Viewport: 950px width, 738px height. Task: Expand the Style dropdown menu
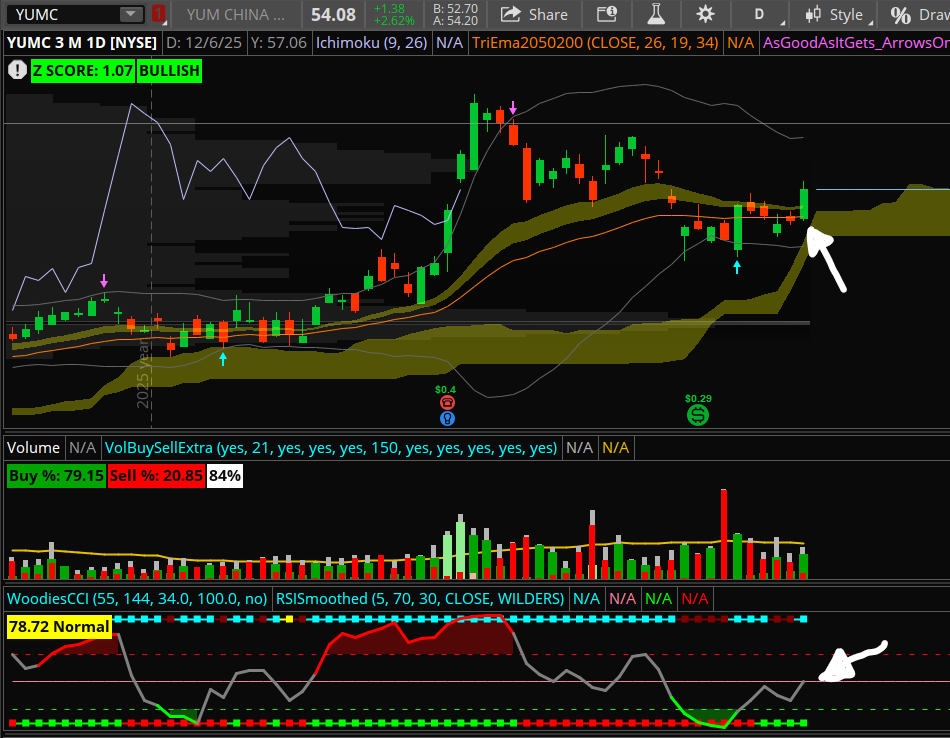[x=847, y=15]
